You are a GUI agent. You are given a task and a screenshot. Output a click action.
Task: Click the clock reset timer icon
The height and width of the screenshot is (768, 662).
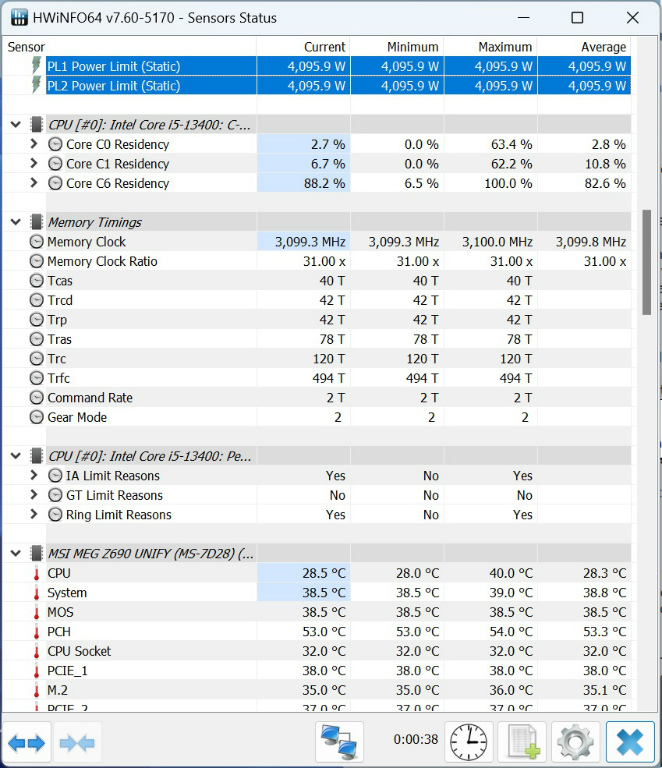point(469,743)
